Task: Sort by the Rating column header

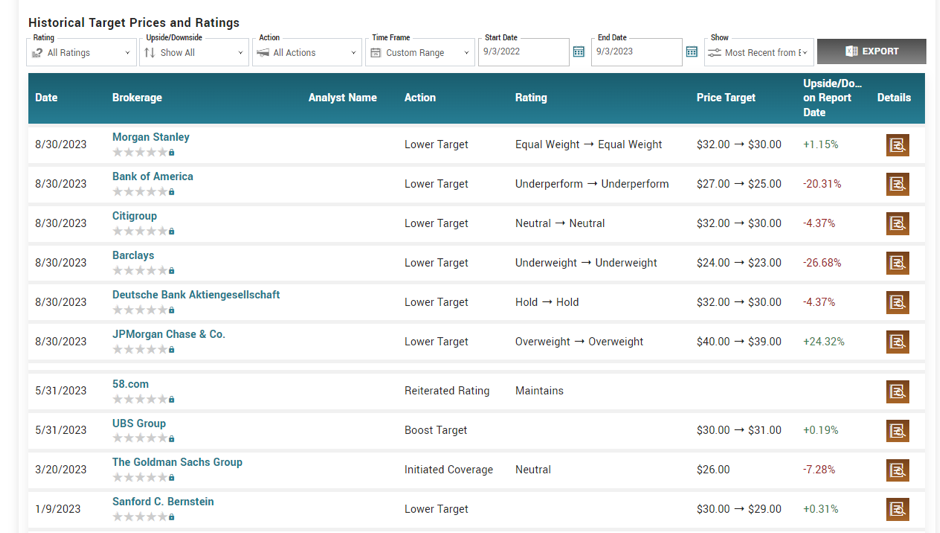Action: pos(531,98)
